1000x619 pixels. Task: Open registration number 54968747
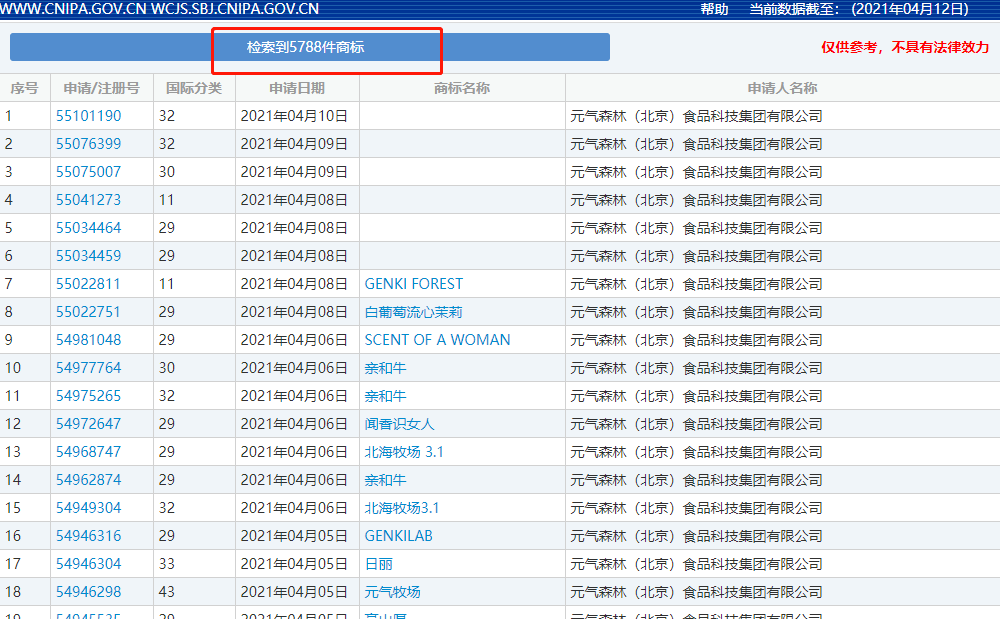tap(88, 453)
